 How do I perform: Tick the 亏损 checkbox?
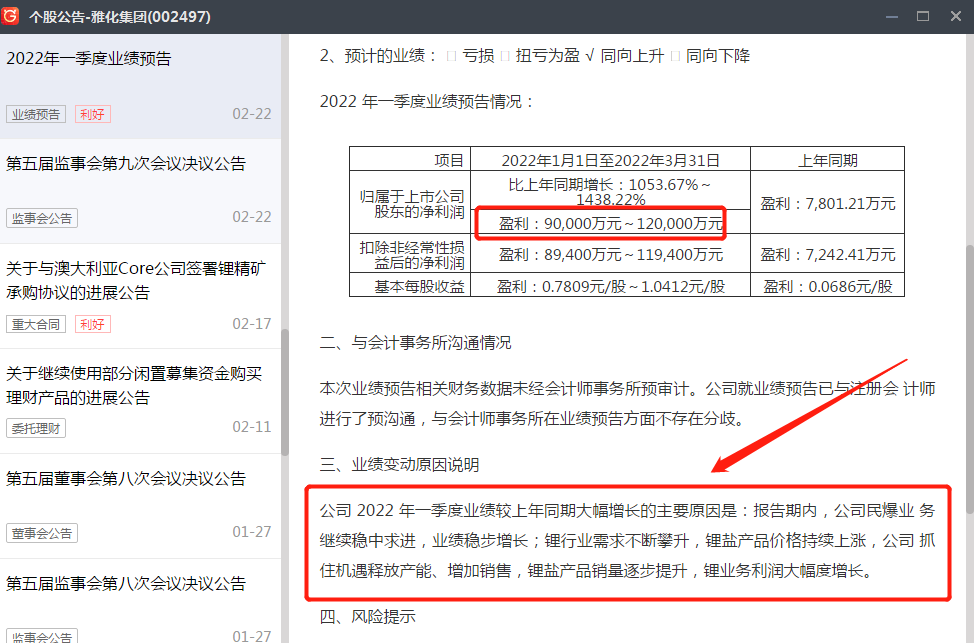452,57
